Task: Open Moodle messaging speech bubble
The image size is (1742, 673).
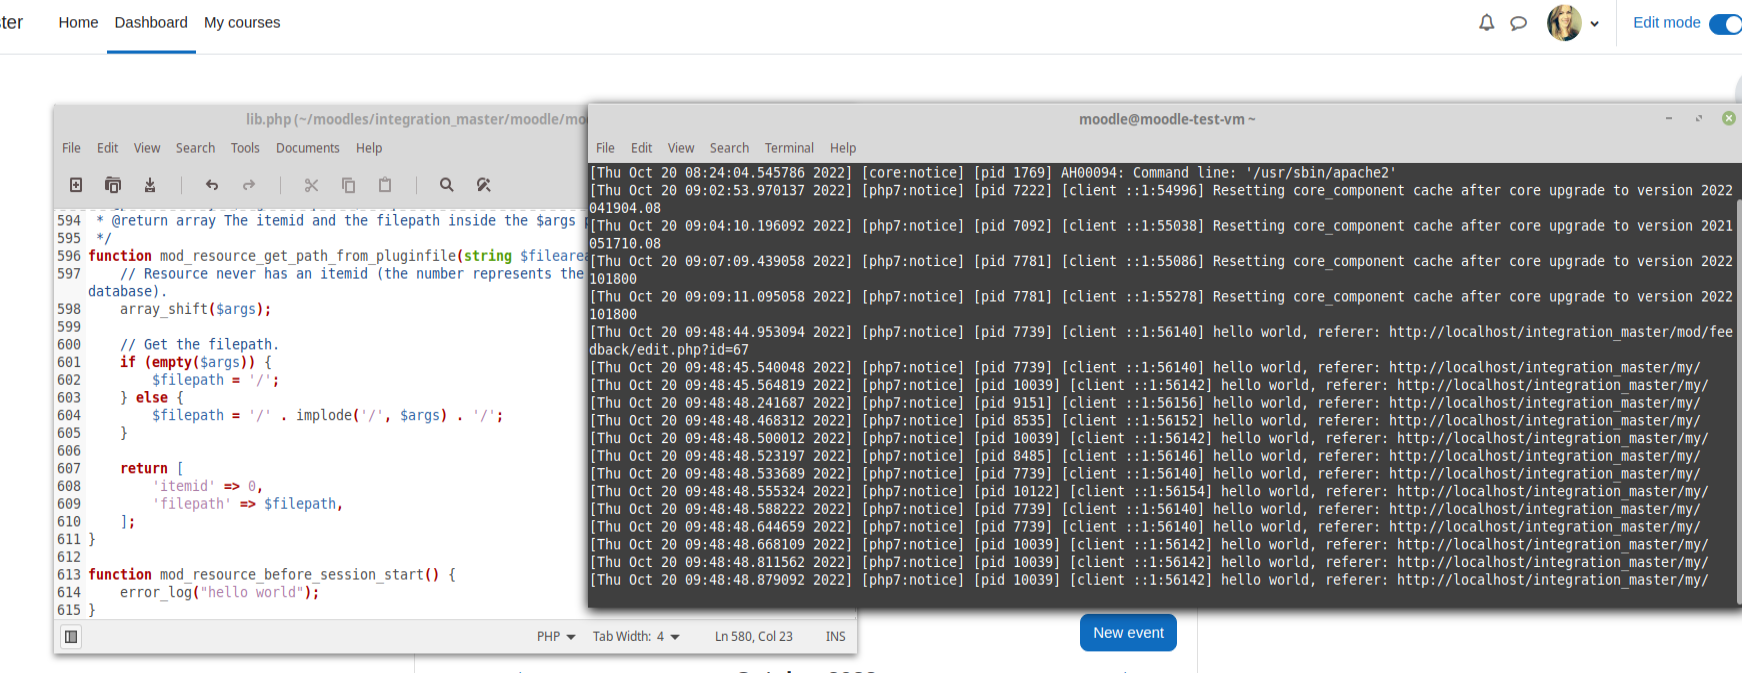Action: (1518, 23)
